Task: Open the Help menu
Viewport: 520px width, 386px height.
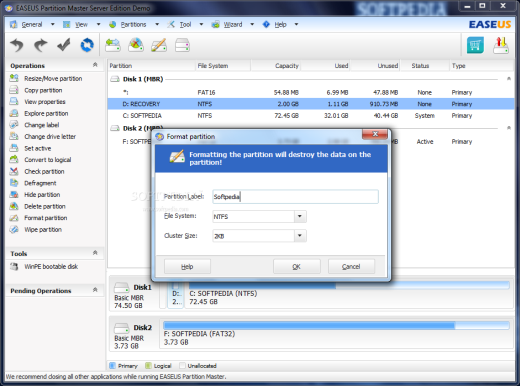Action: point(280,24)
